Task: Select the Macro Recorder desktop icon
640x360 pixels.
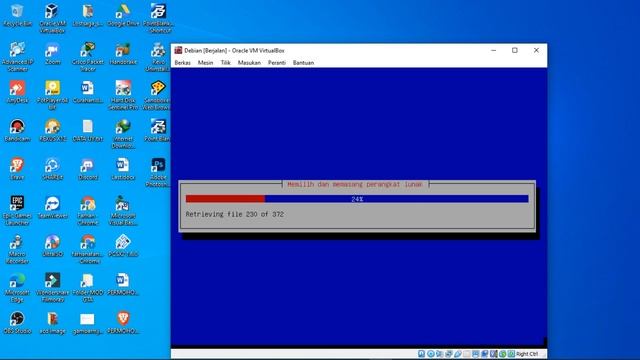Action: point(17,249)
